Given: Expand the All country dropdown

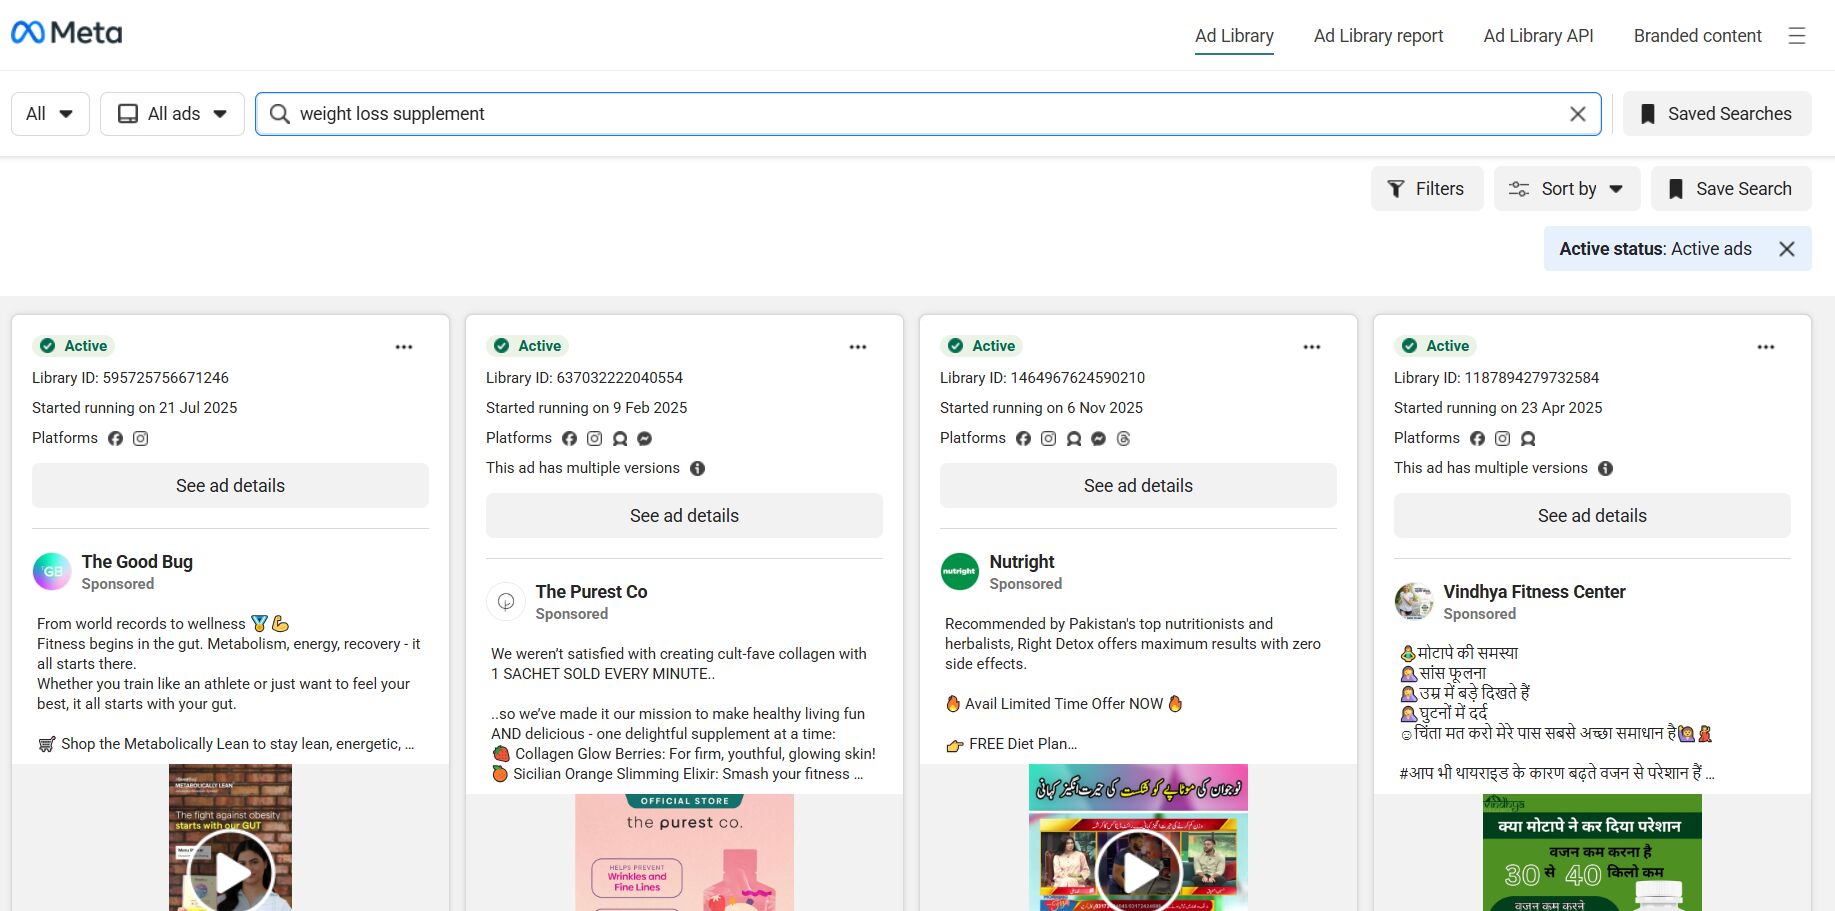Looking at the screenshot, I should click(x=50, y=114).
